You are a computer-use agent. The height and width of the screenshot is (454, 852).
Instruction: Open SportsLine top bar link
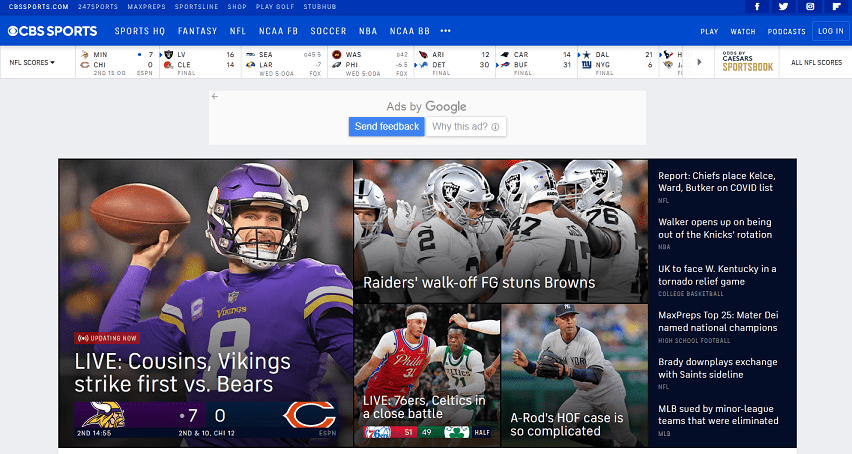click(x=196, y=7)
